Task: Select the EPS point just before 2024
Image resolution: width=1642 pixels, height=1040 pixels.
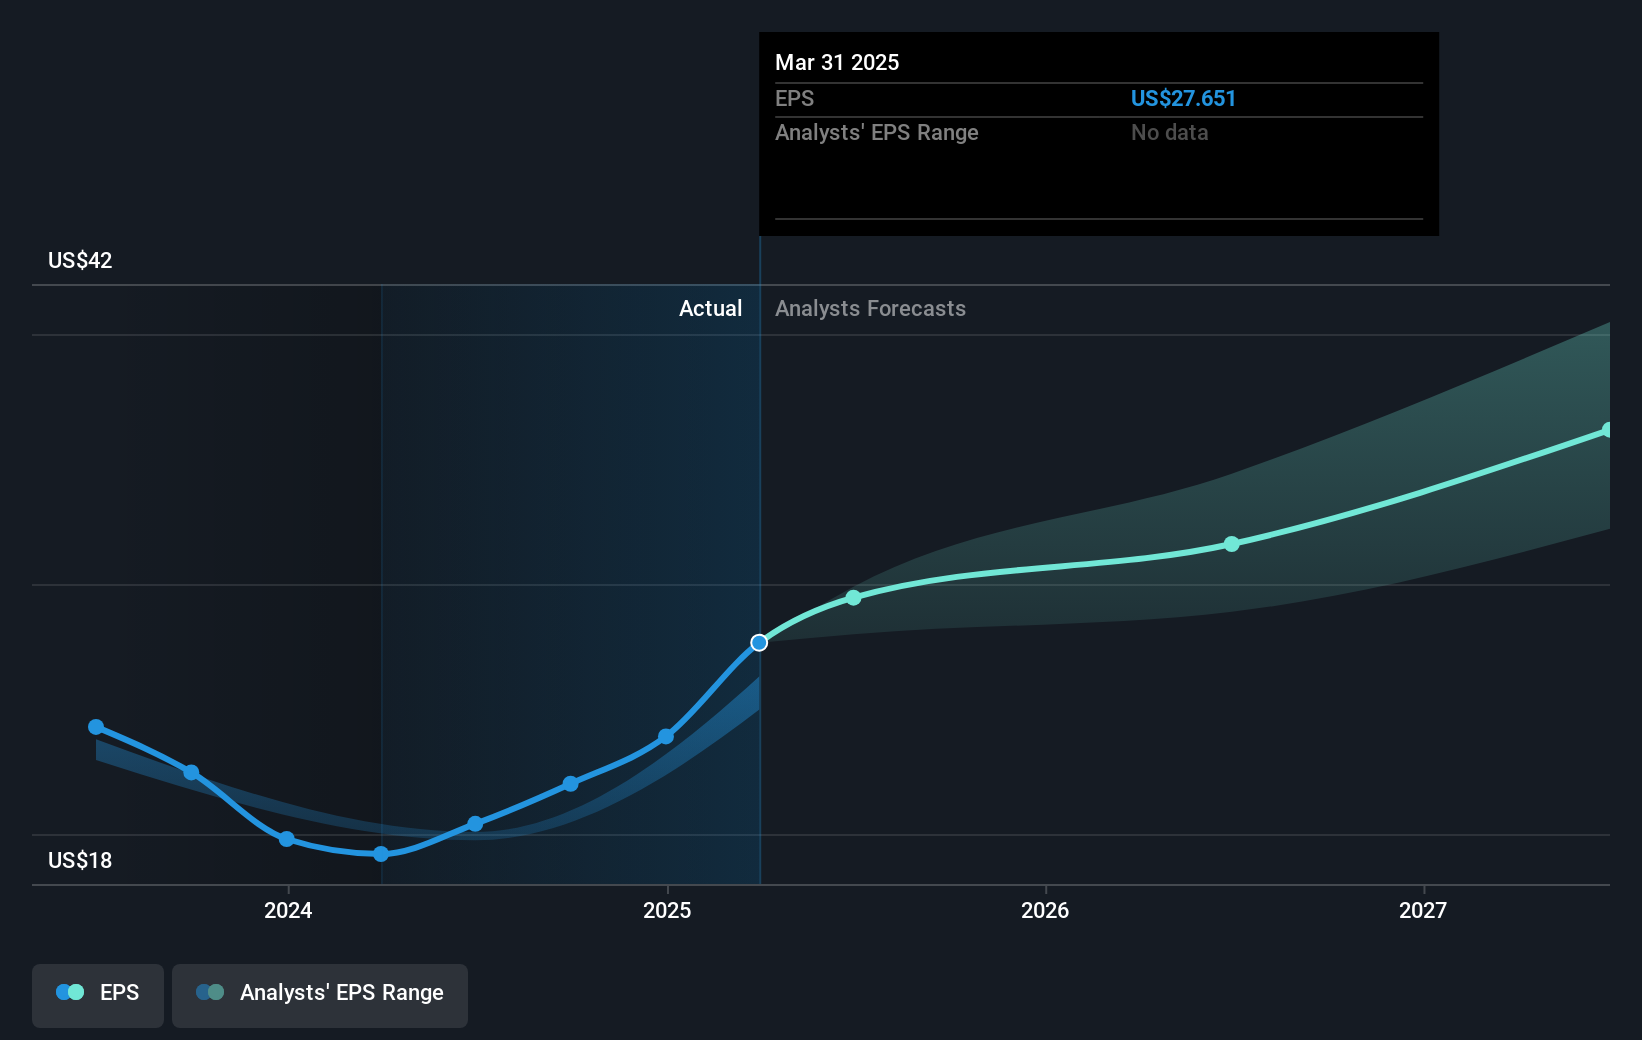Action: point(191,773)
